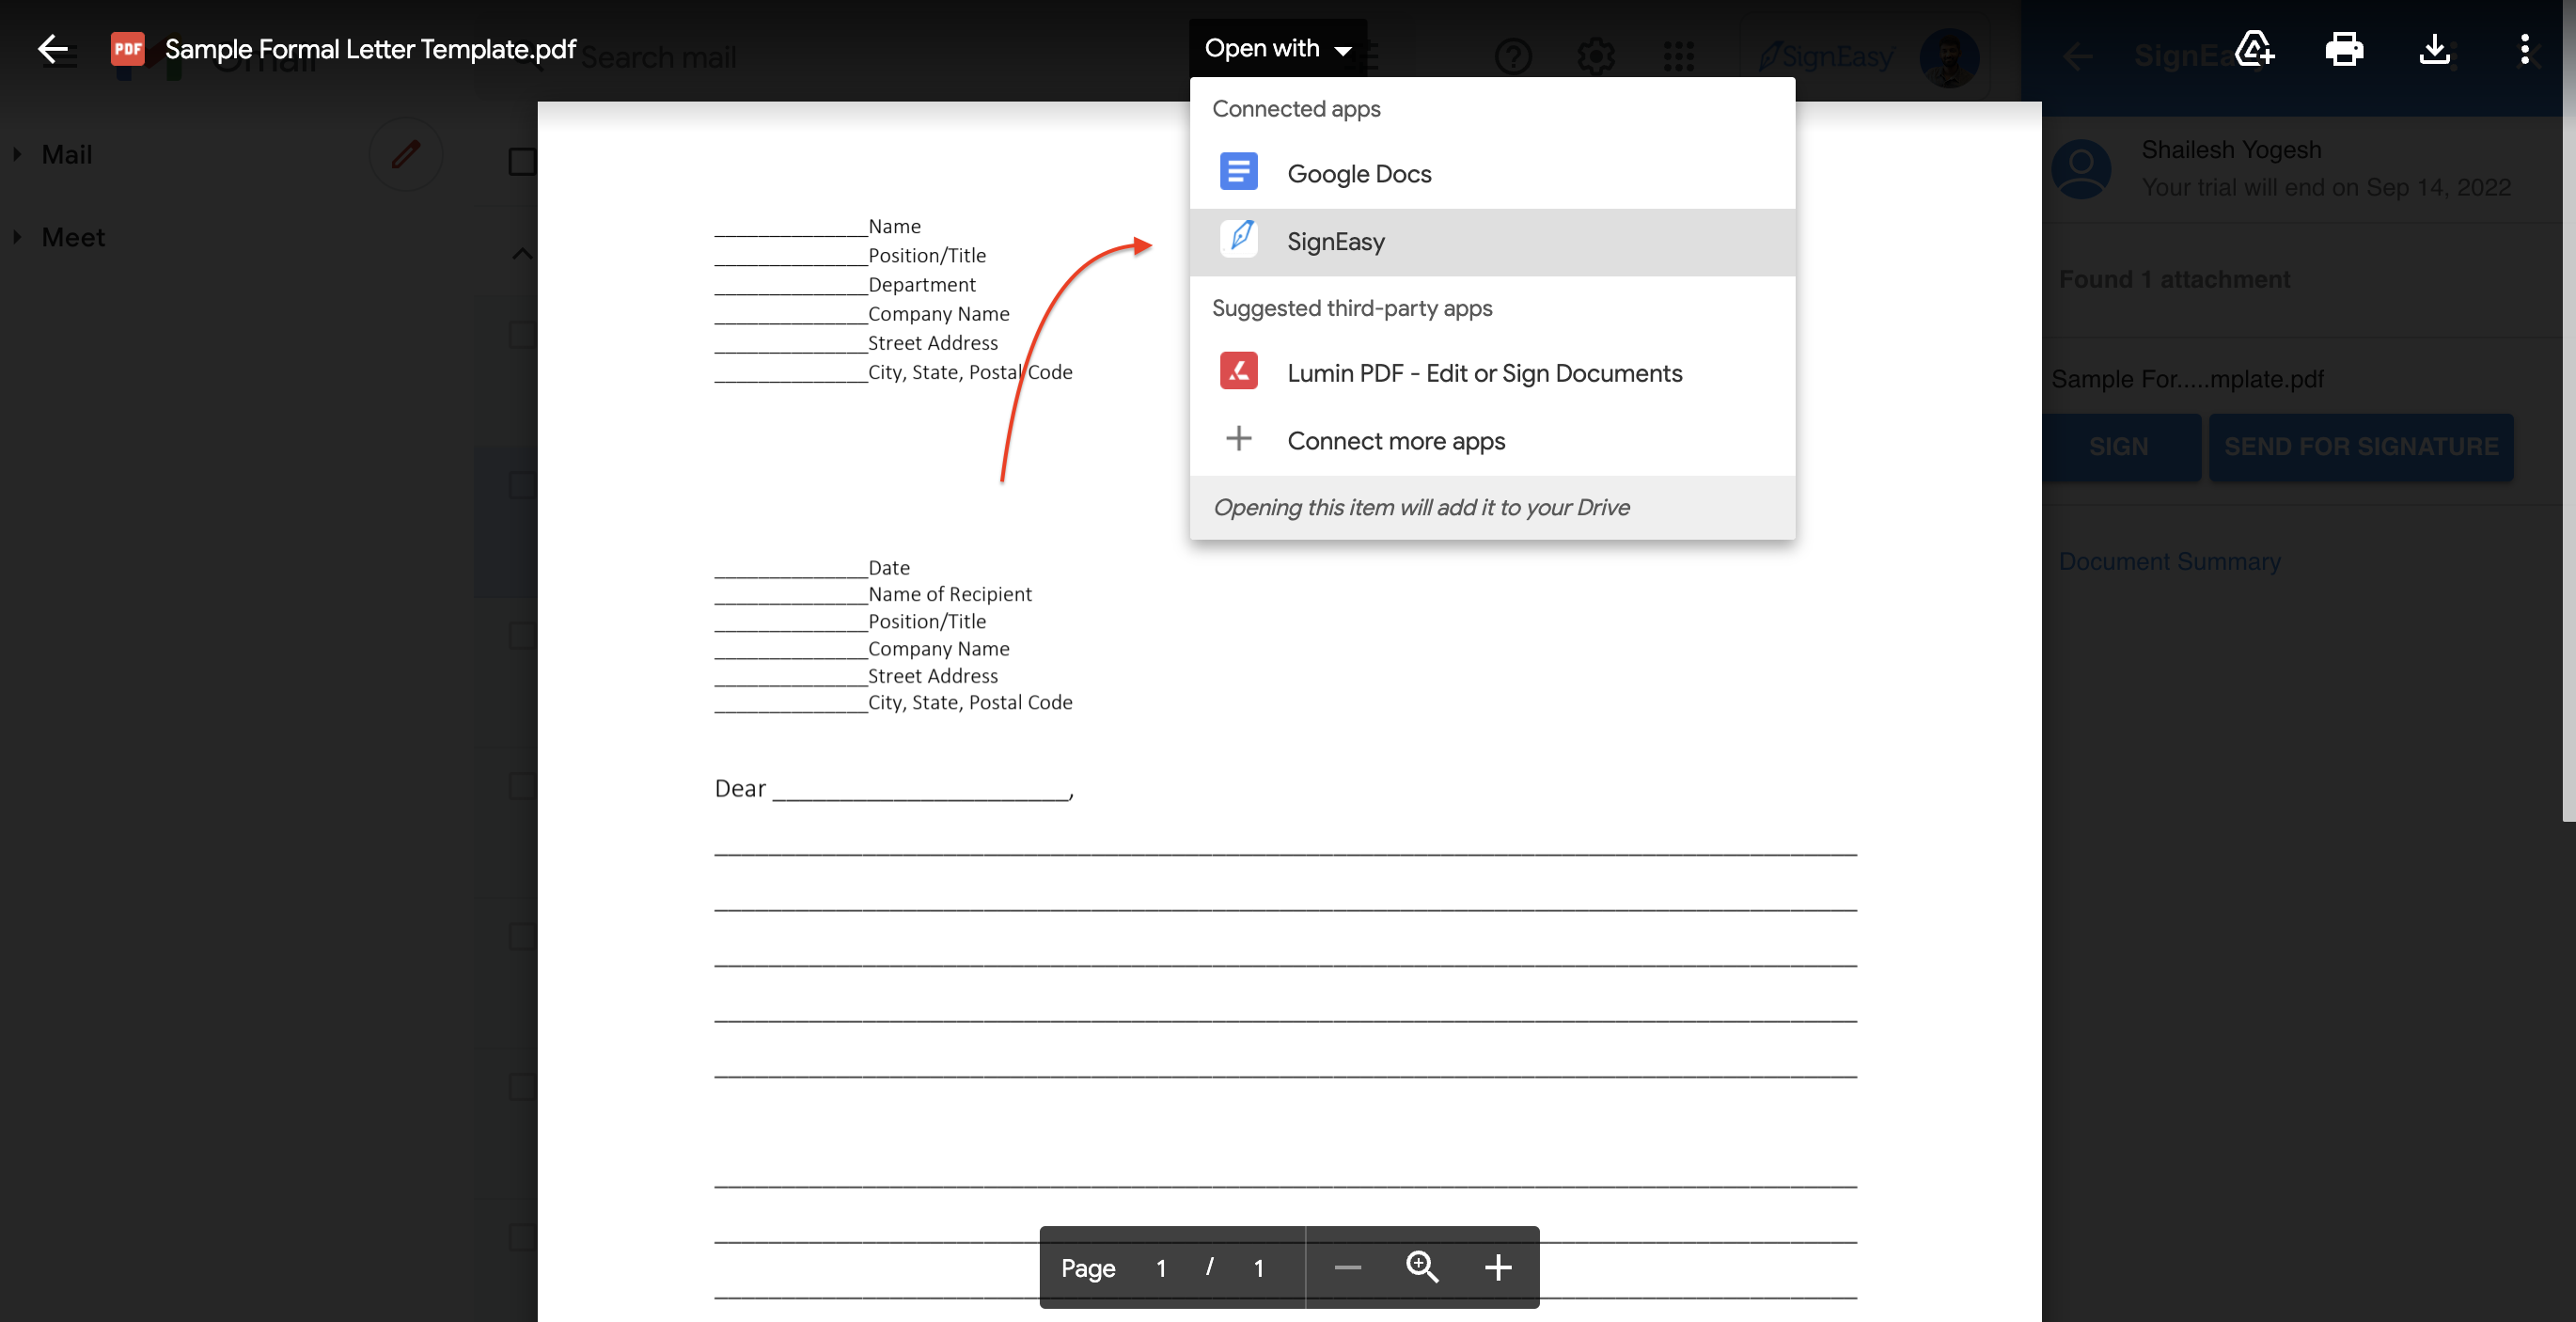Click the Sample For.....mplate.pdf attachment name
The height and width of the screenshot is (1322, 2576).
2187,379
